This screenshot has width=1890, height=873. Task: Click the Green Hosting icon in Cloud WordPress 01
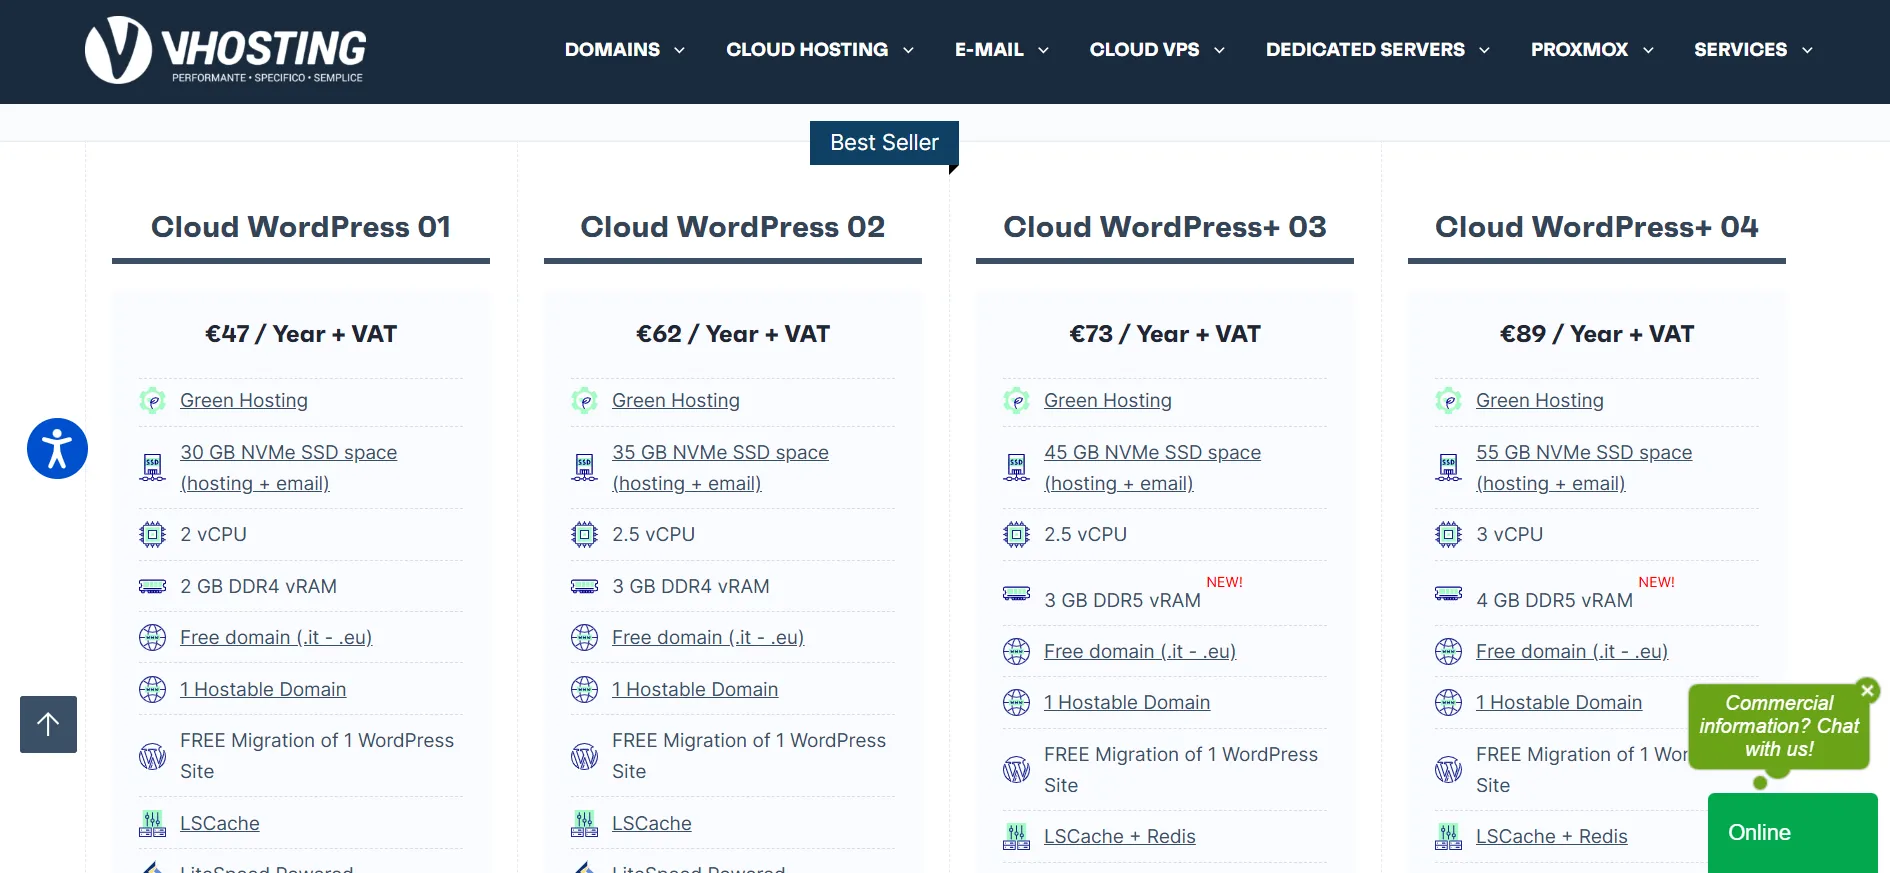point(152,401)
